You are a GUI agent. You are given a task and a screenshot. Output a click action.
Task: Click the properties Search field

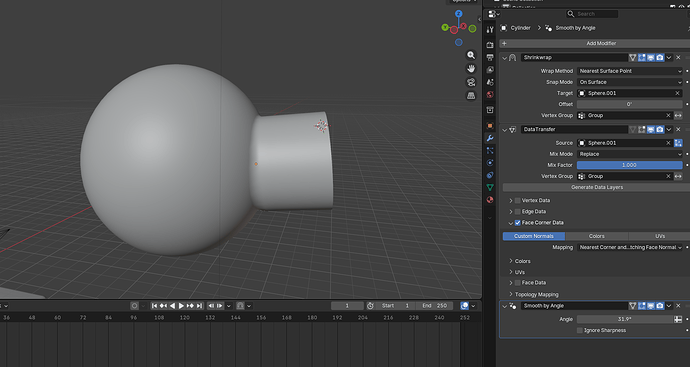click(592, 14)
